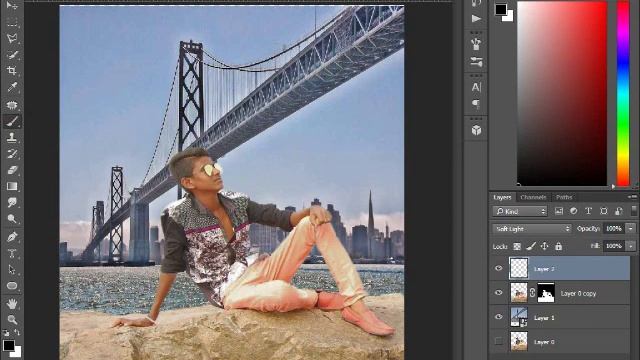
Task: Click the Fill 100% field
Action: 614,246
